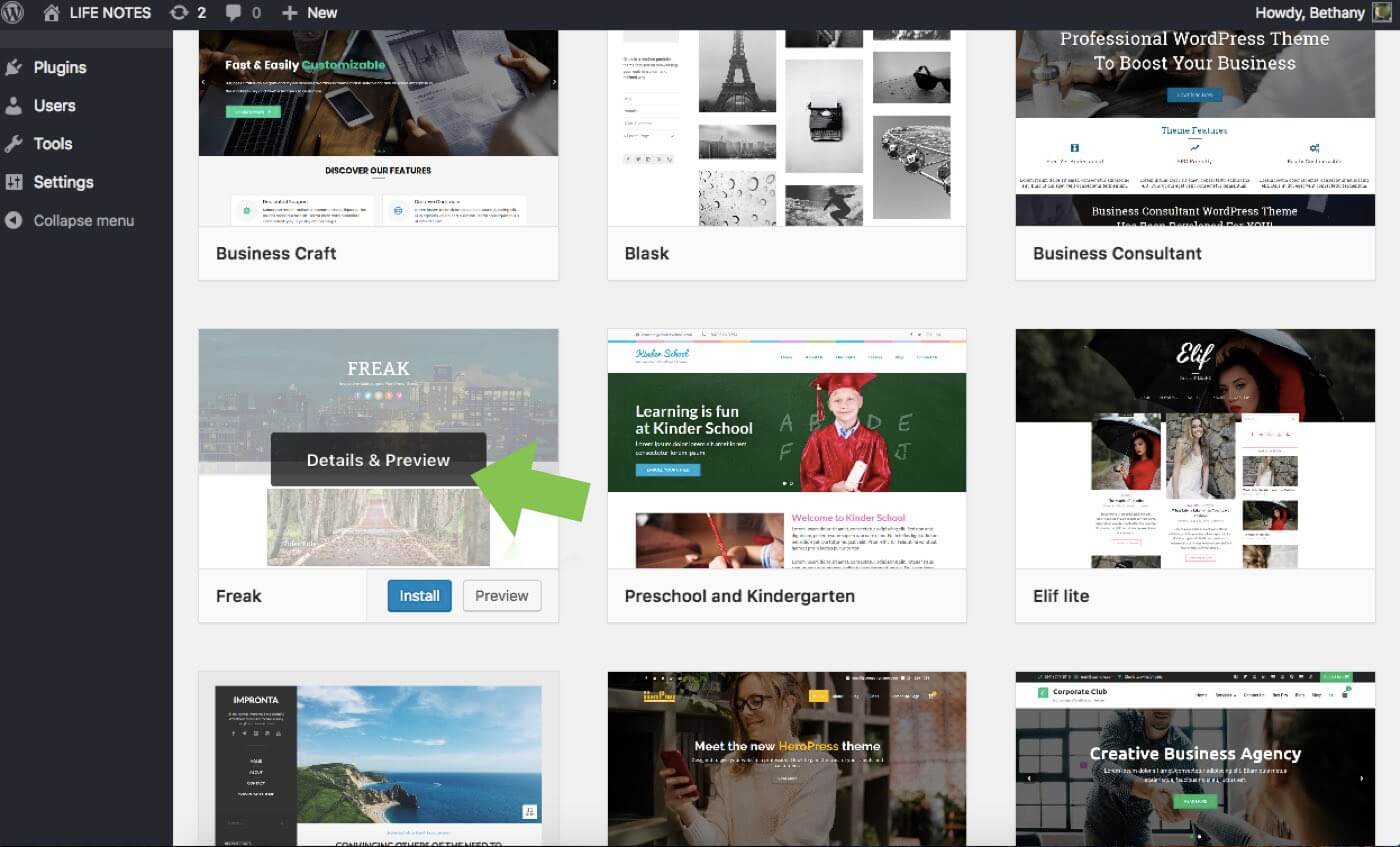Click the Settings sliders icon

tap(14, 182)
